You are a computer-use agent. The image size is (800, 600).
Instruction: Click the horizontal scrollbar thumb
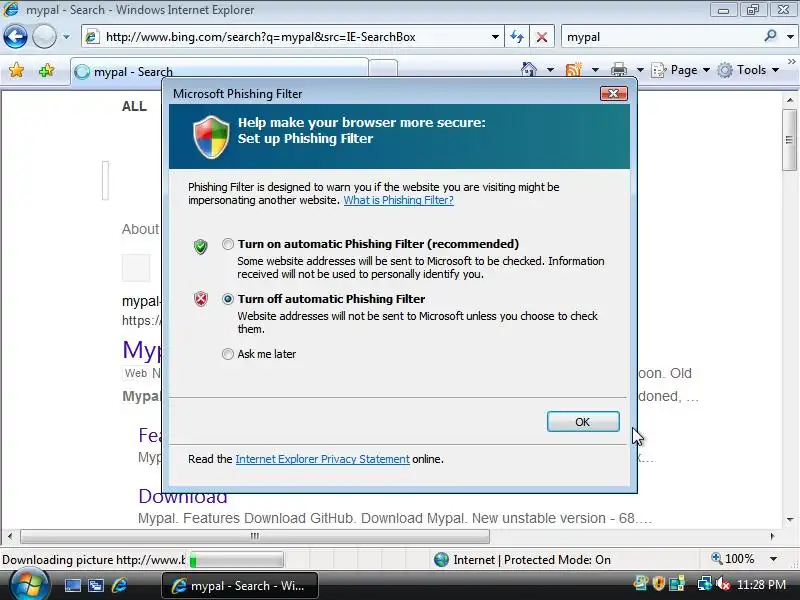point(255,536)
